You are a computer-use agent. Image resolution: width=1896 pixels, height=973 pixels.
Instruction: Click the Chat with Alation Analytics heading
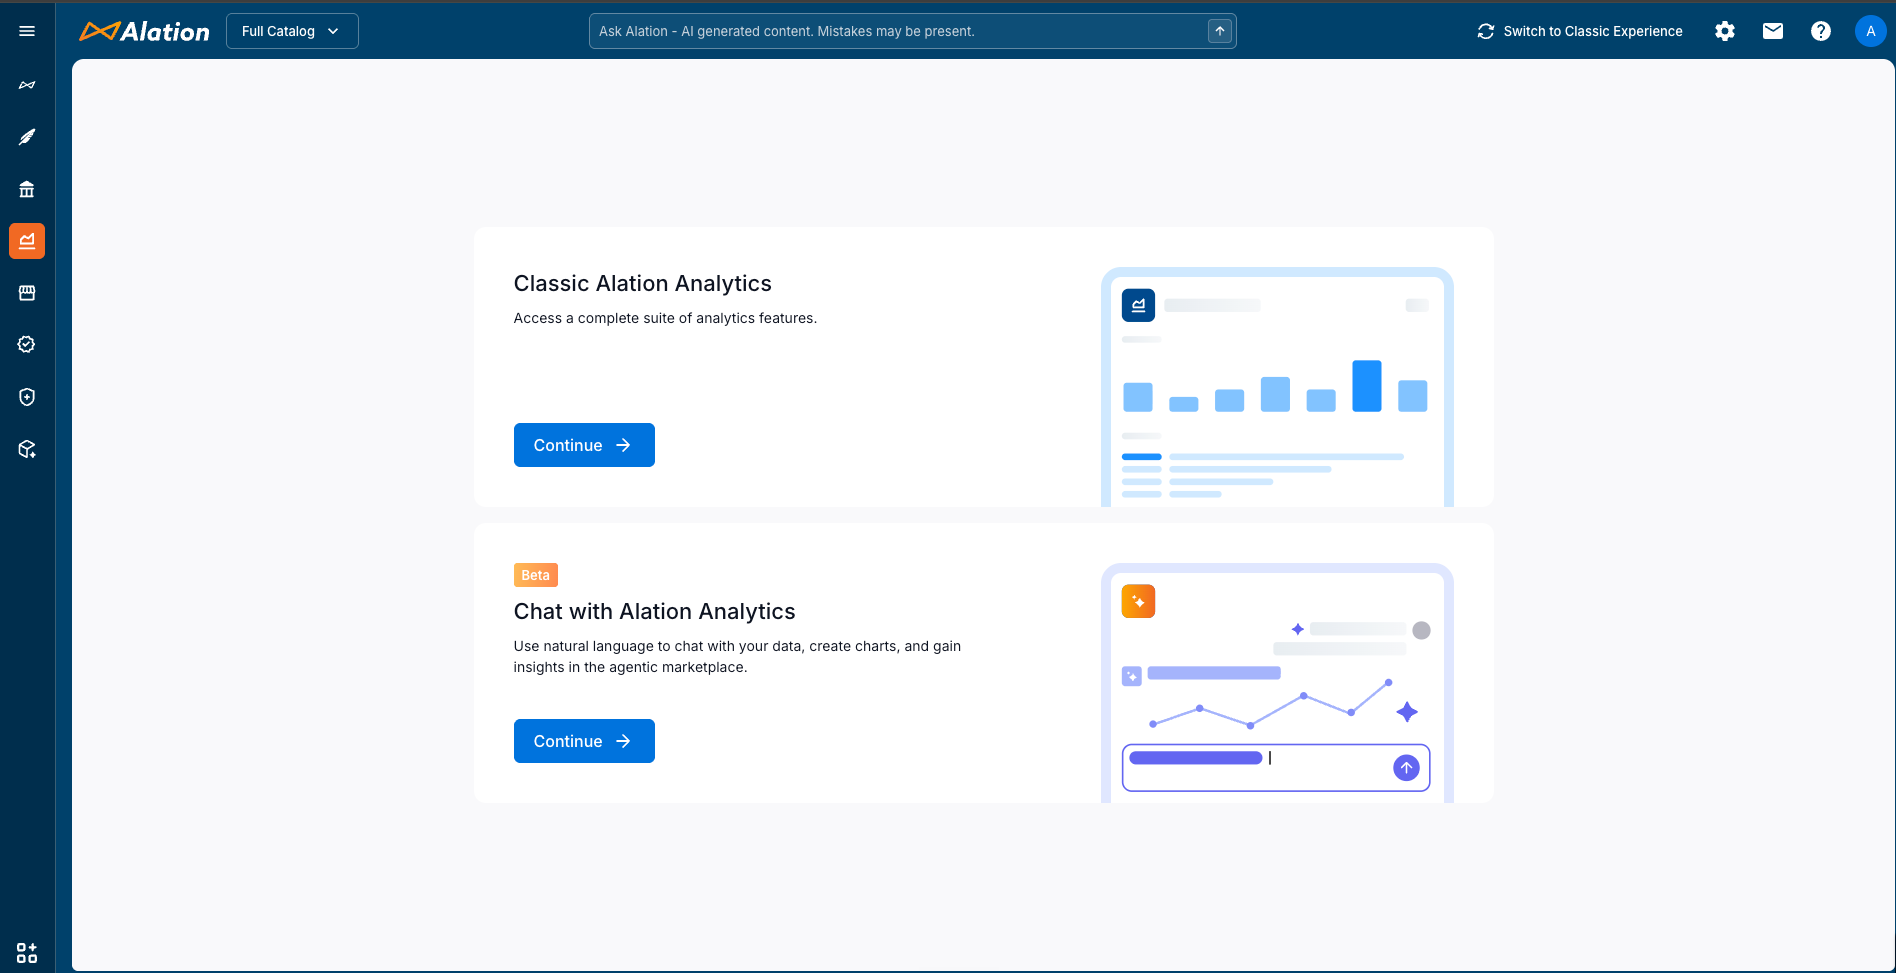[x=655, y=612]
